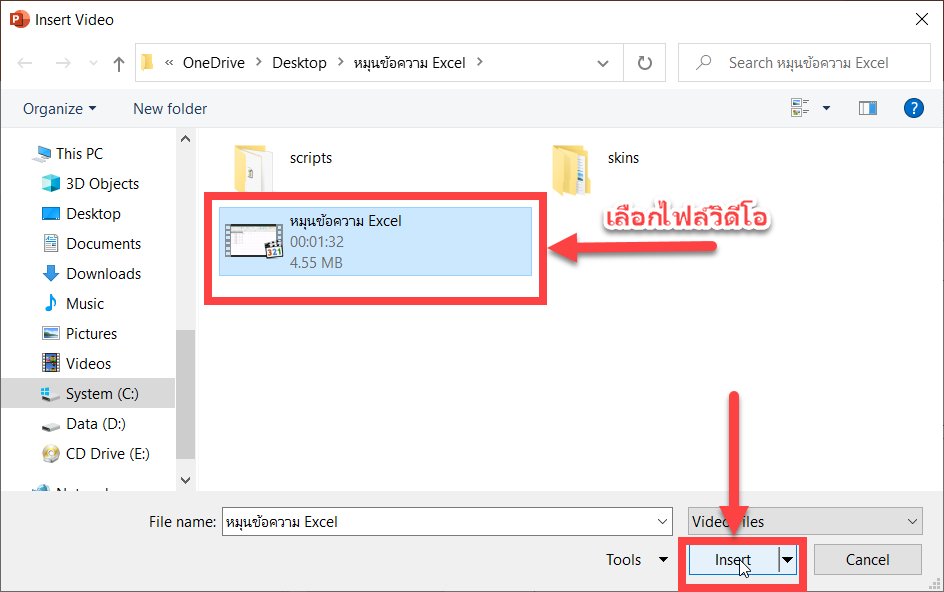
Task: Go back using the Back arrow
Action: click(25, 63)
